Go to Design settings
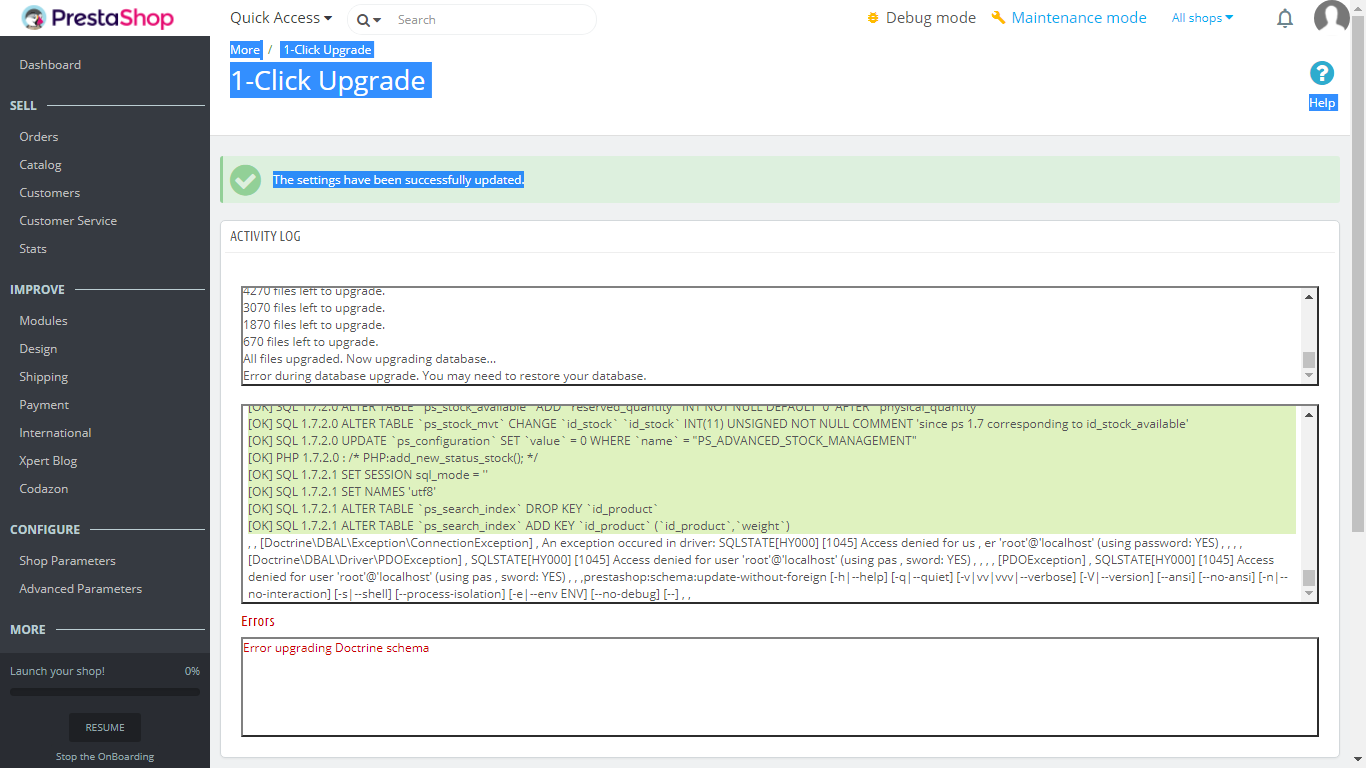1366x768 pixels. [x=38, y=349]
